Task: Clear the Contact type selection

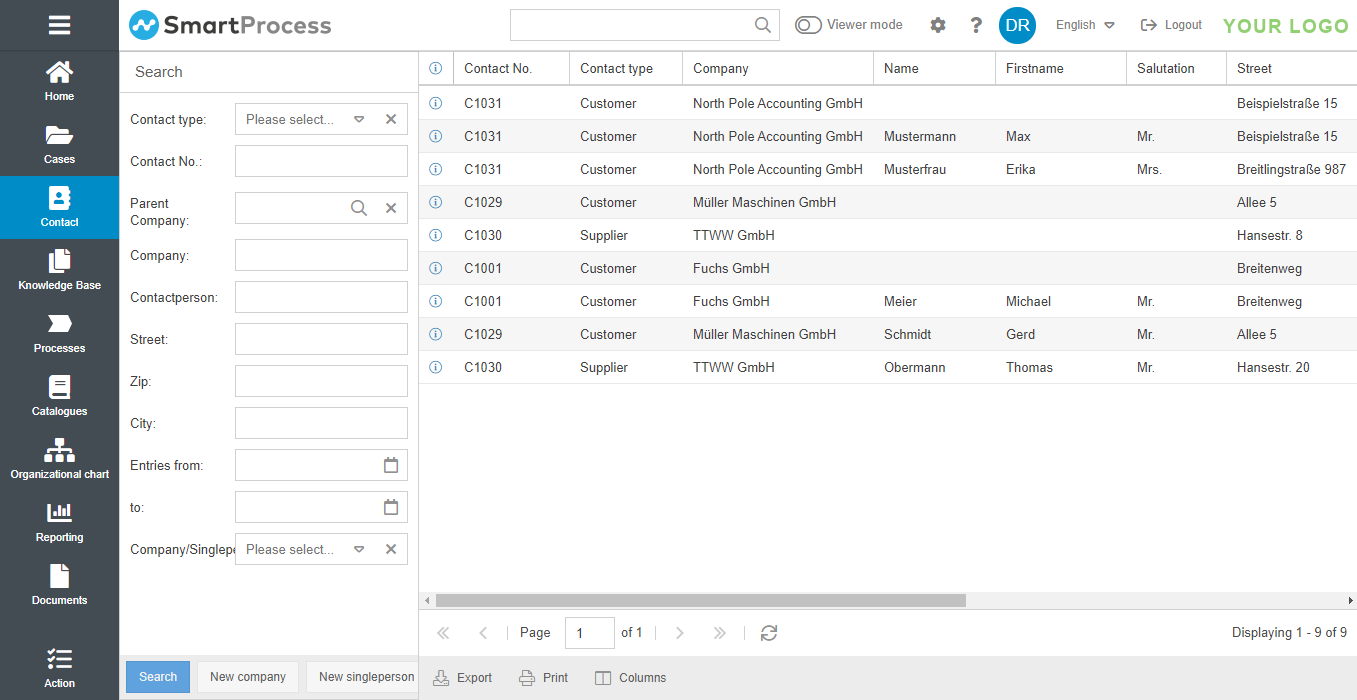Action: point(391,119)
